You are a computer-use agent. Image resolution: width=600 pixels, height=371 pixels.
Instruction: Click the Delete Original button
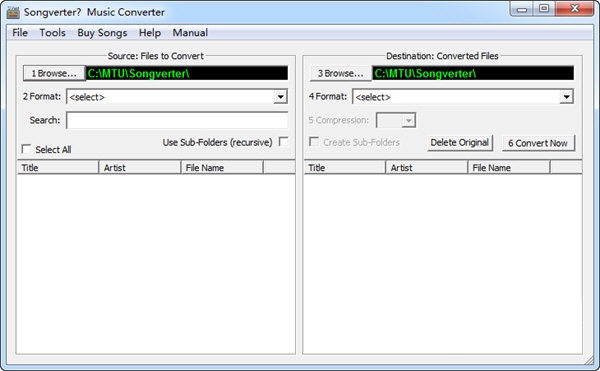pos(460,143)
